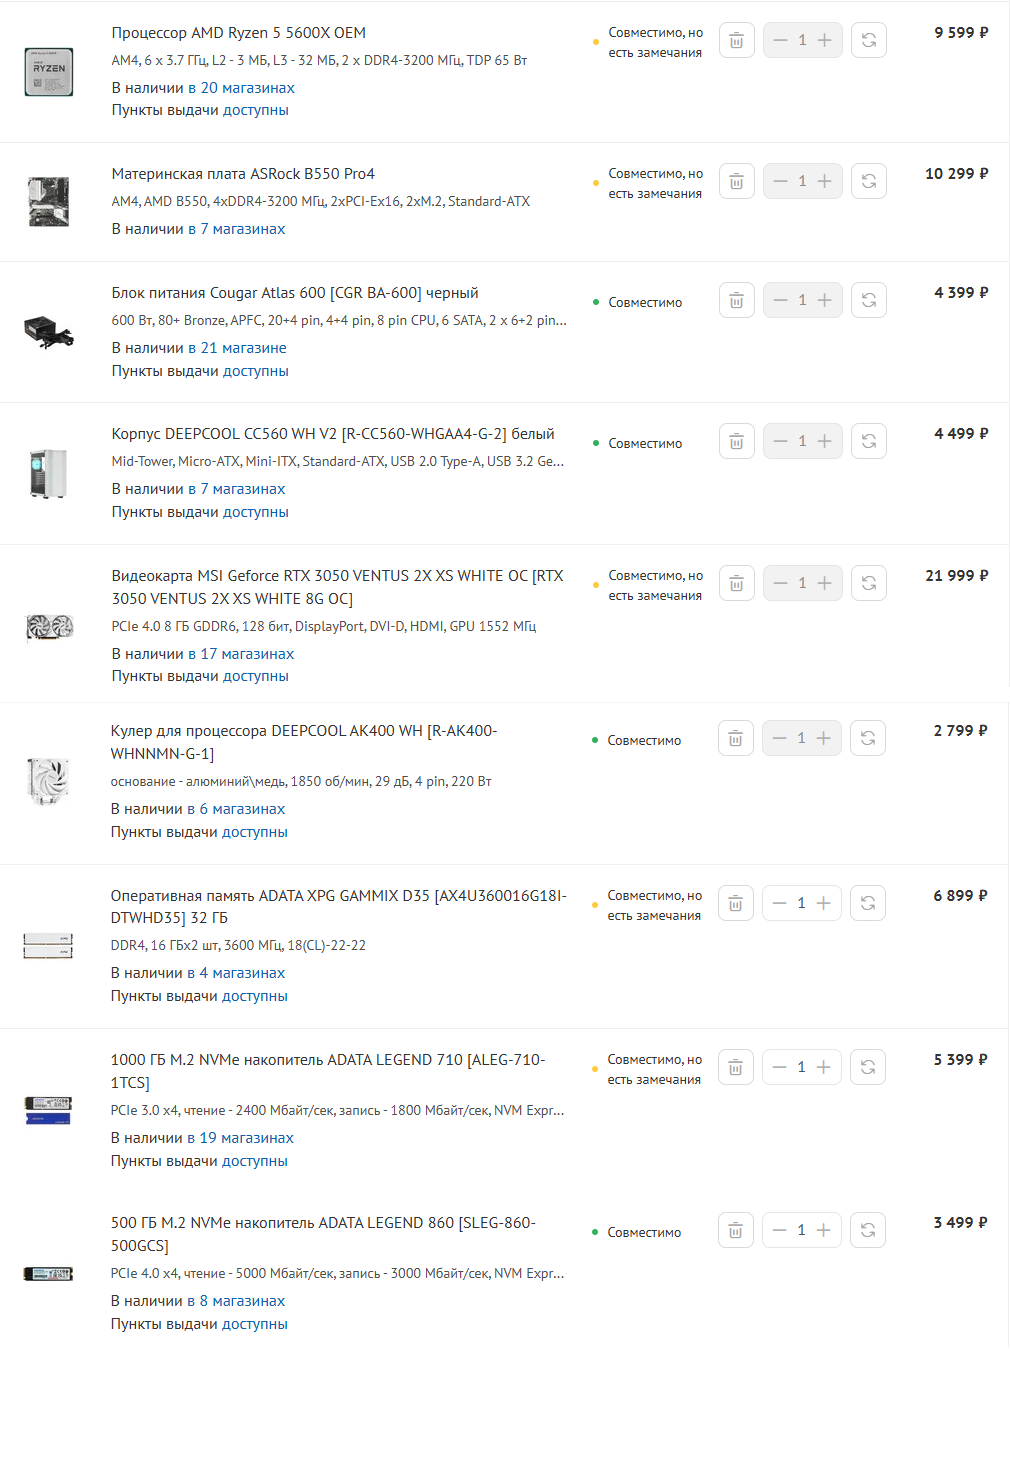This screenshot has width=1010, height=1478.
Task: Swap the DEEPCOOL CC560 WH V2 case
Action: pyautogui.click(x=869, y=441)
